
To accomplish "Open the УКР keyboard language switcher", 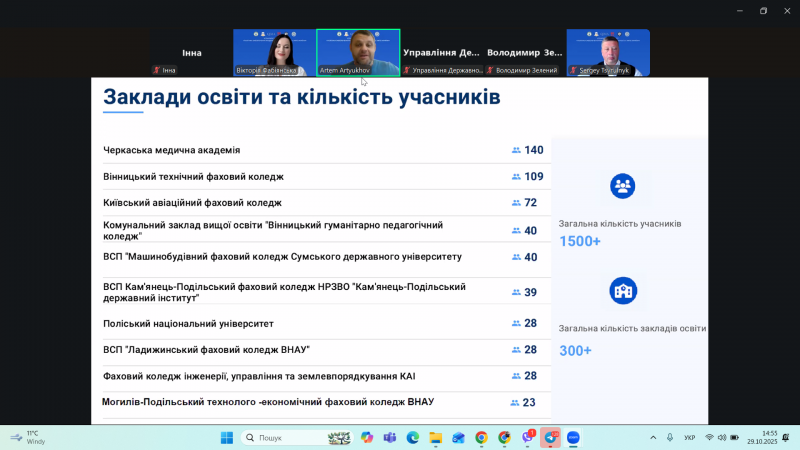I will click(690, 438).
